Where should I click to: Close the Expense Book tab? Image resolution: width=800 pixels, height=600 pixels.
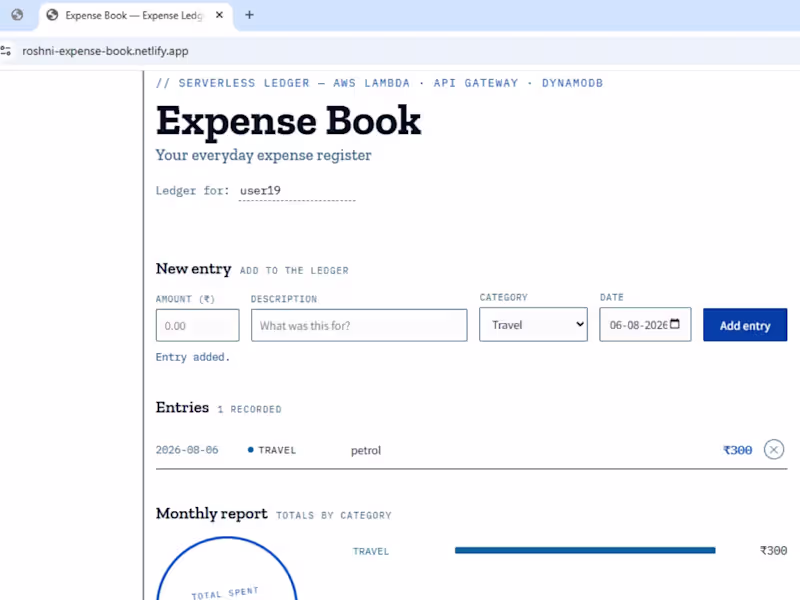pyautogui.click(x=219, y=15)
